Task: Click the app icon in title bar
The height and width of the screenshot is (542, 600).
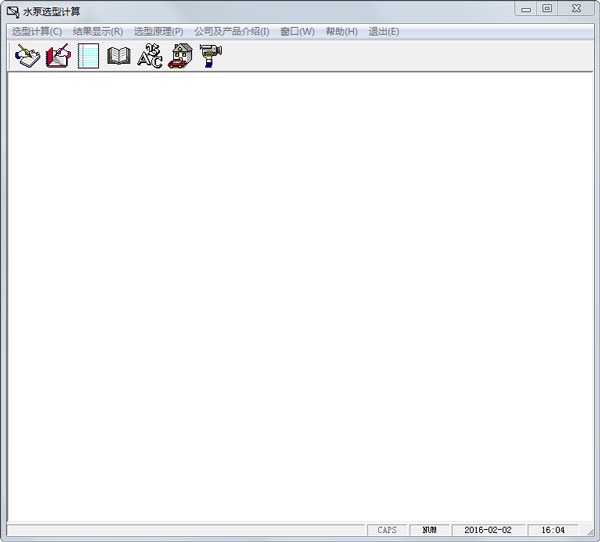Action: coord(13,12)
